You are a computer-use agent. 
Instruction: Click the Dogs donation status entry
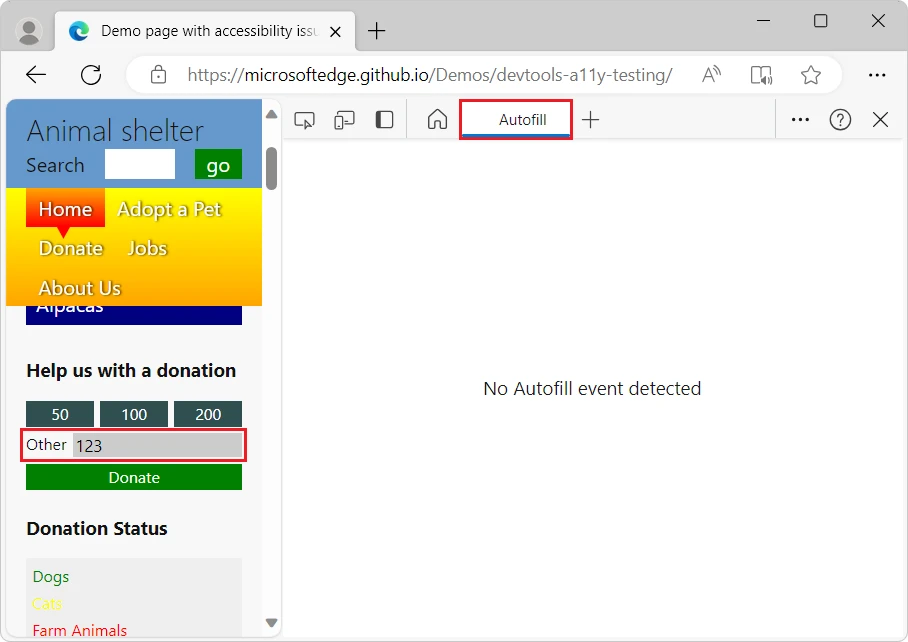coord(51,577)
